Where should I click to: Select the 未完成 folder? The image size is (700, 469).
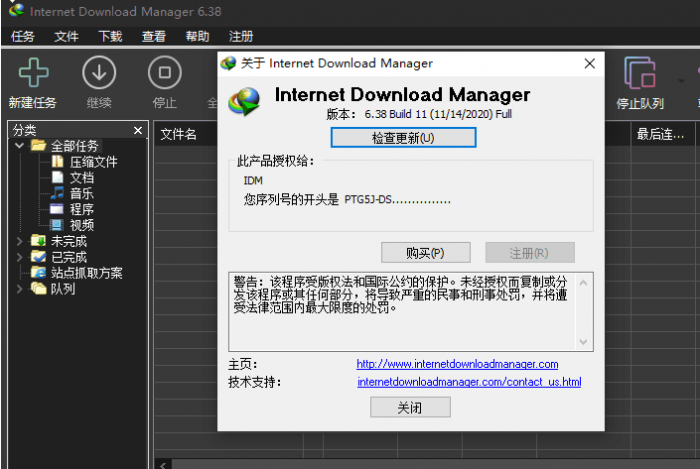click(69, 241)
